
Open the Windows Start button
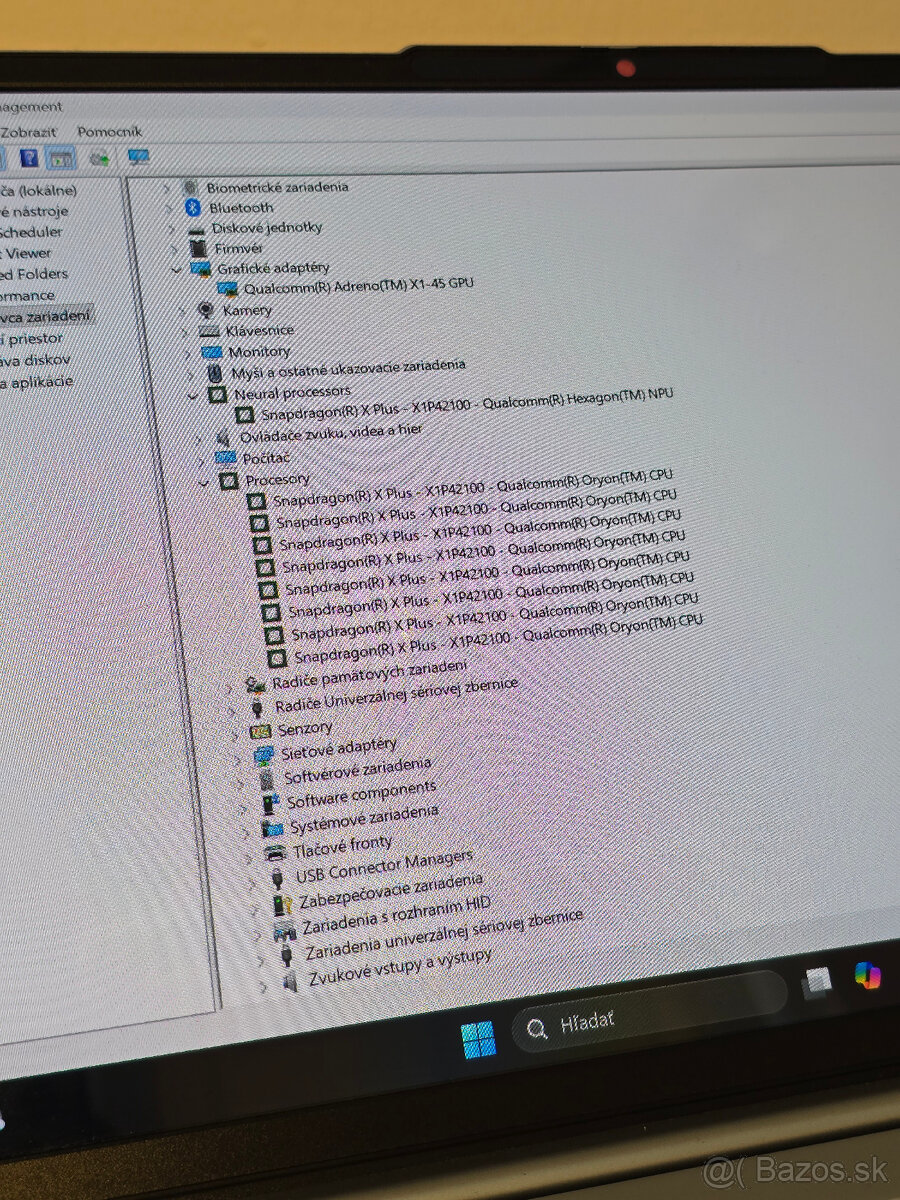pyautogui.click(x=478, y=1039)
